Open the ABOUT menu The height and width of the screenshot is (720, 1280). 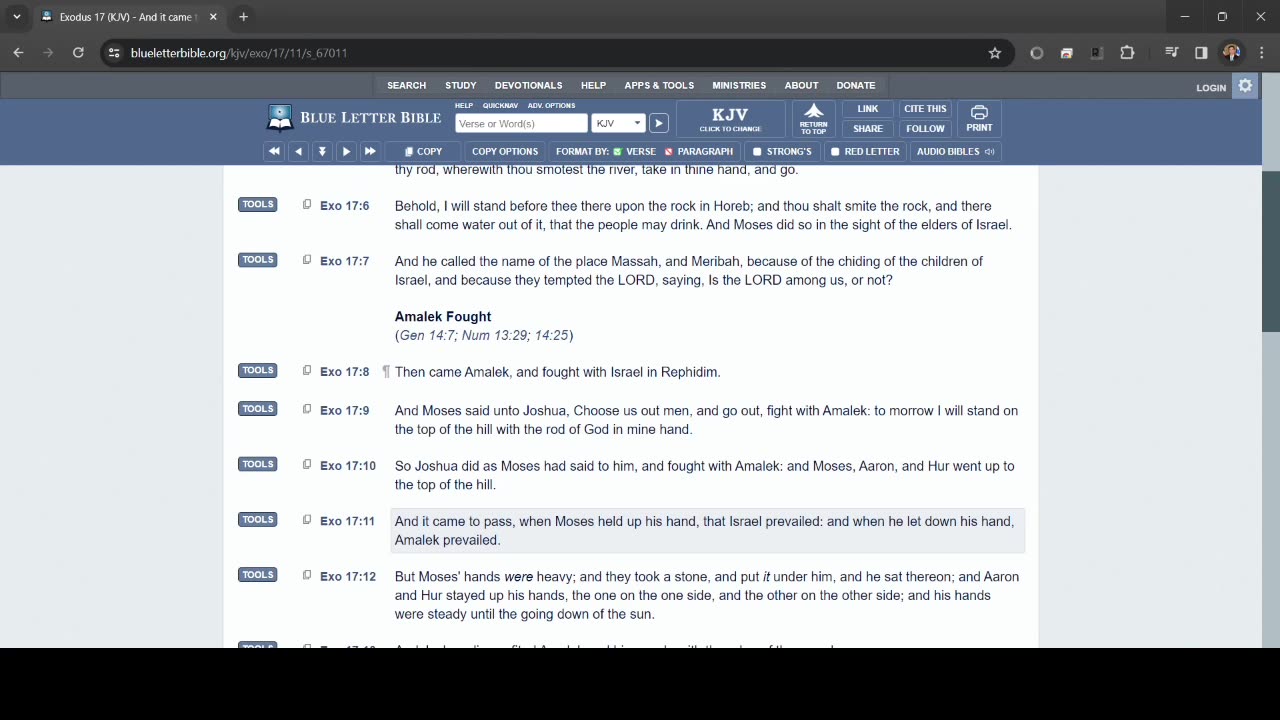click(x=801, y=86)
